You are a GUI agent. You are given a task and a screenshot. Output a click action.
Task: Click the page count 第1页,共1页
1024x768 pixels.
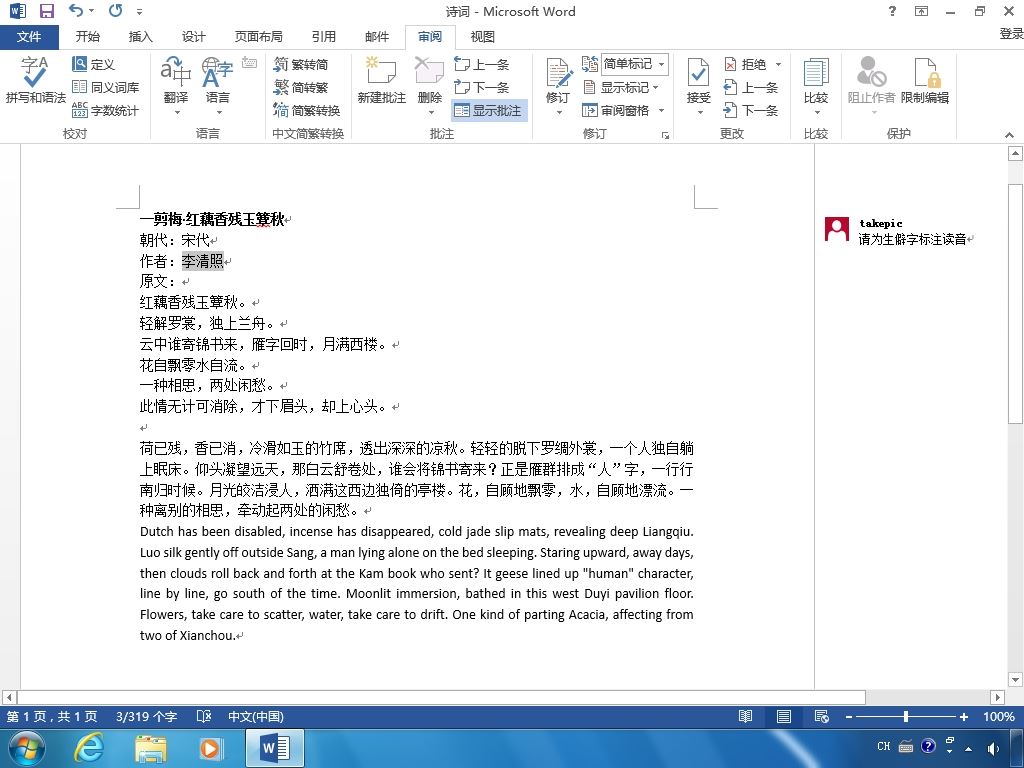tap(52, 716)
